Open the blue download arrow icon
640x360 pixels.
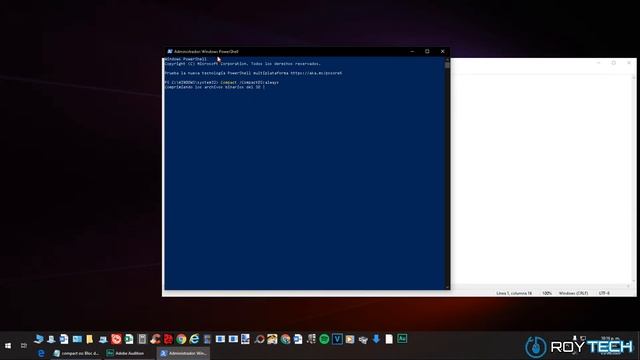(376, 339)
